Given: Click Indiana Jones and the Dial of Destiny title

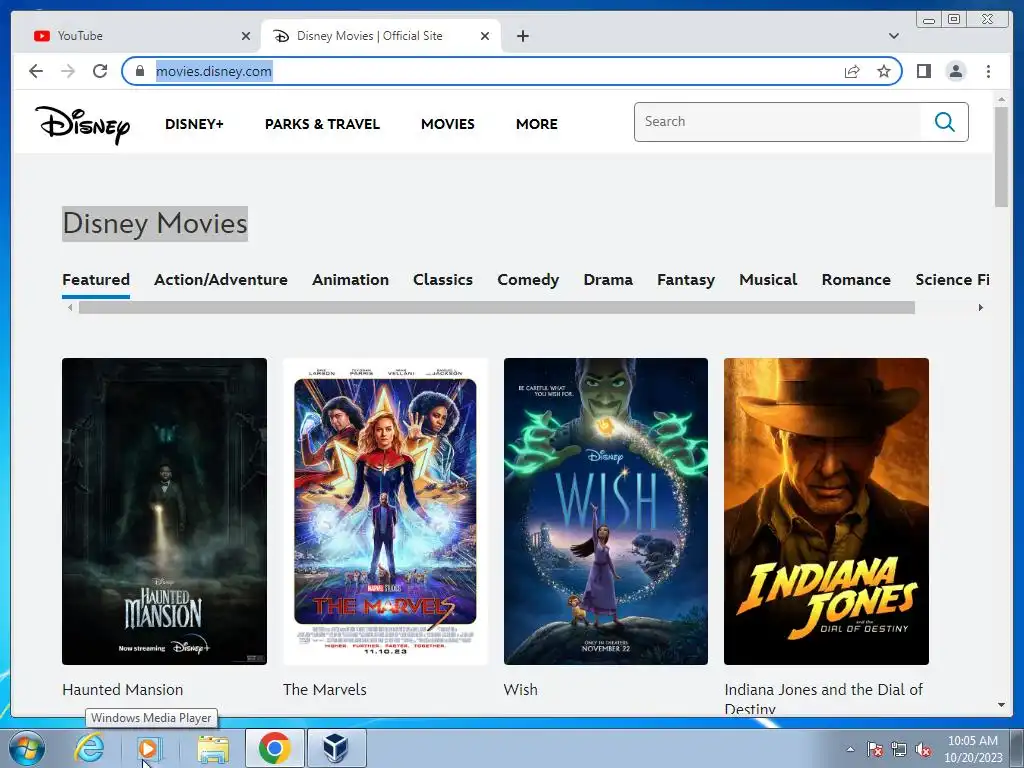Looking at the screenshot, I should click(824, 699).
